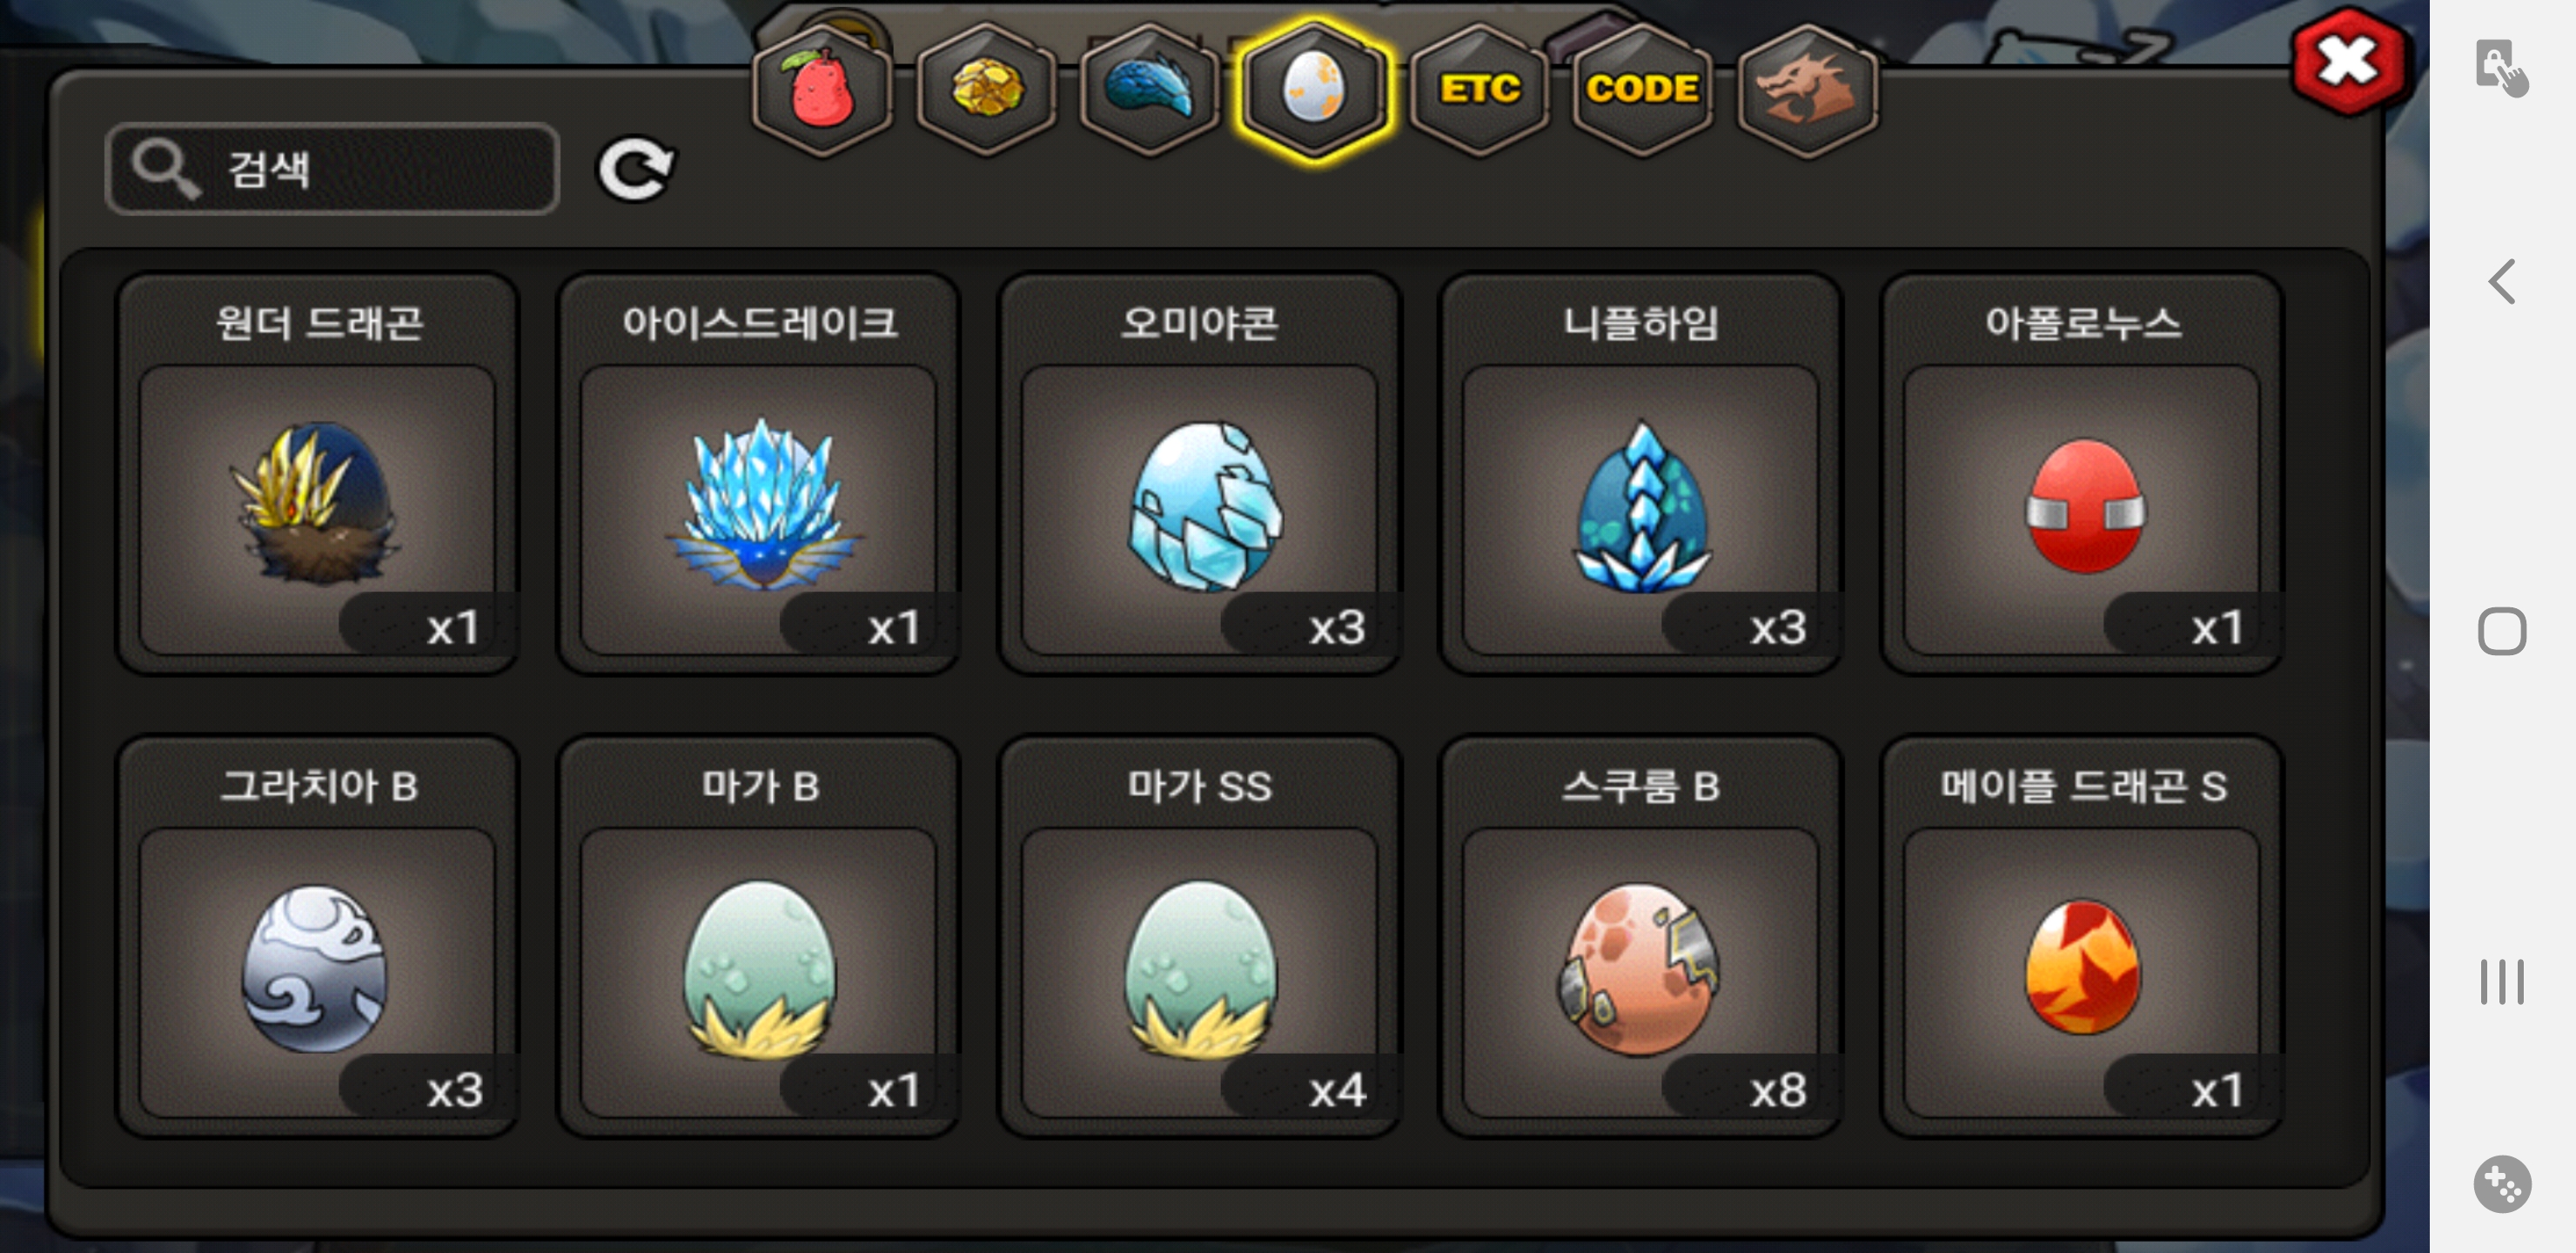Select the 마가 SS egg

(x=1200, y=937)
